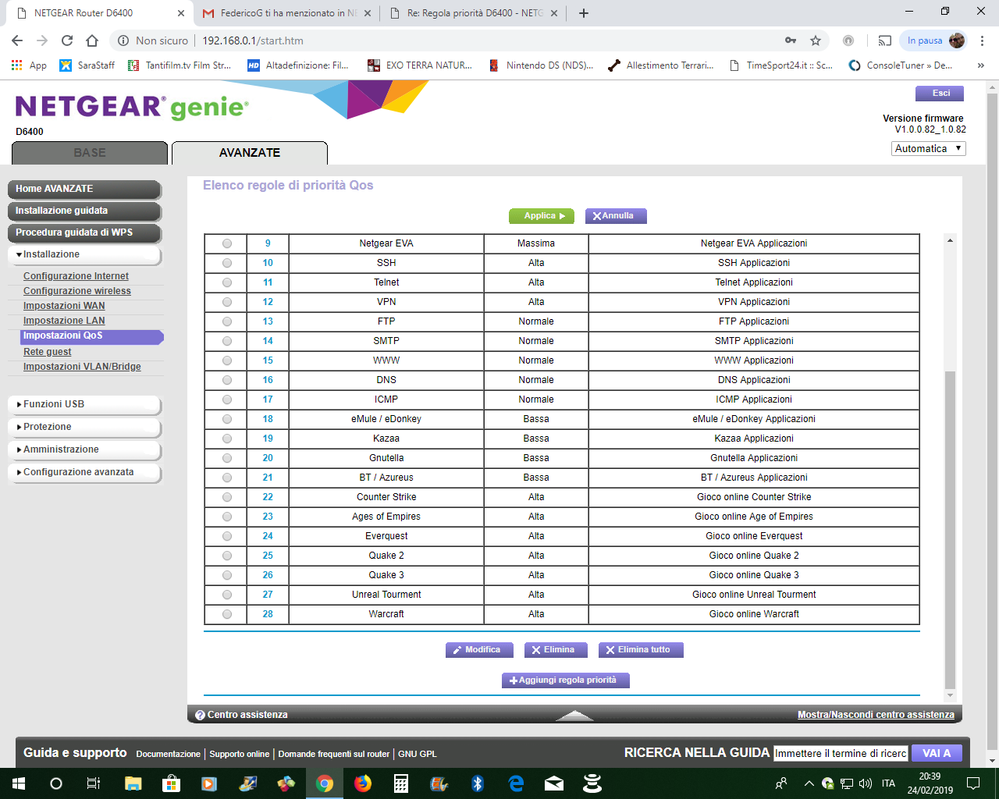Open the Automatica language dropdown
The width and height of the screenshot is (999, 799).
[x=928, y=148]
